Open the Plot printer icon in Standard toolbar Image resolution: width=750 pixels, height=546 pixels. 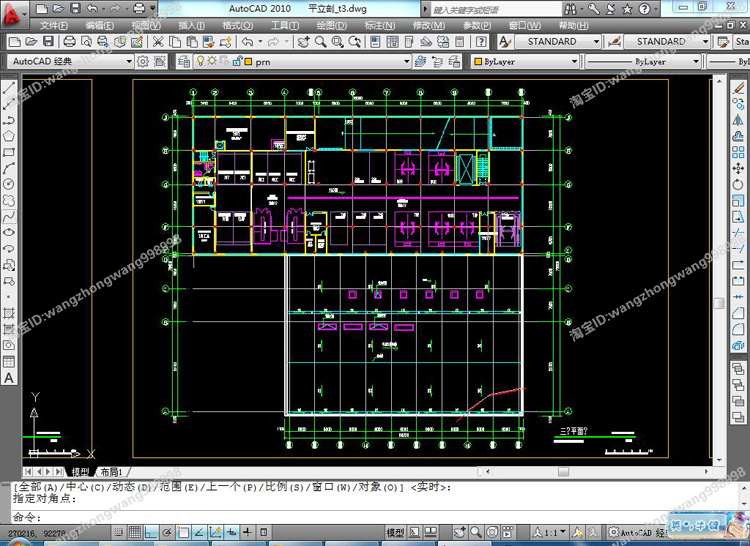[x=69, y=42]
